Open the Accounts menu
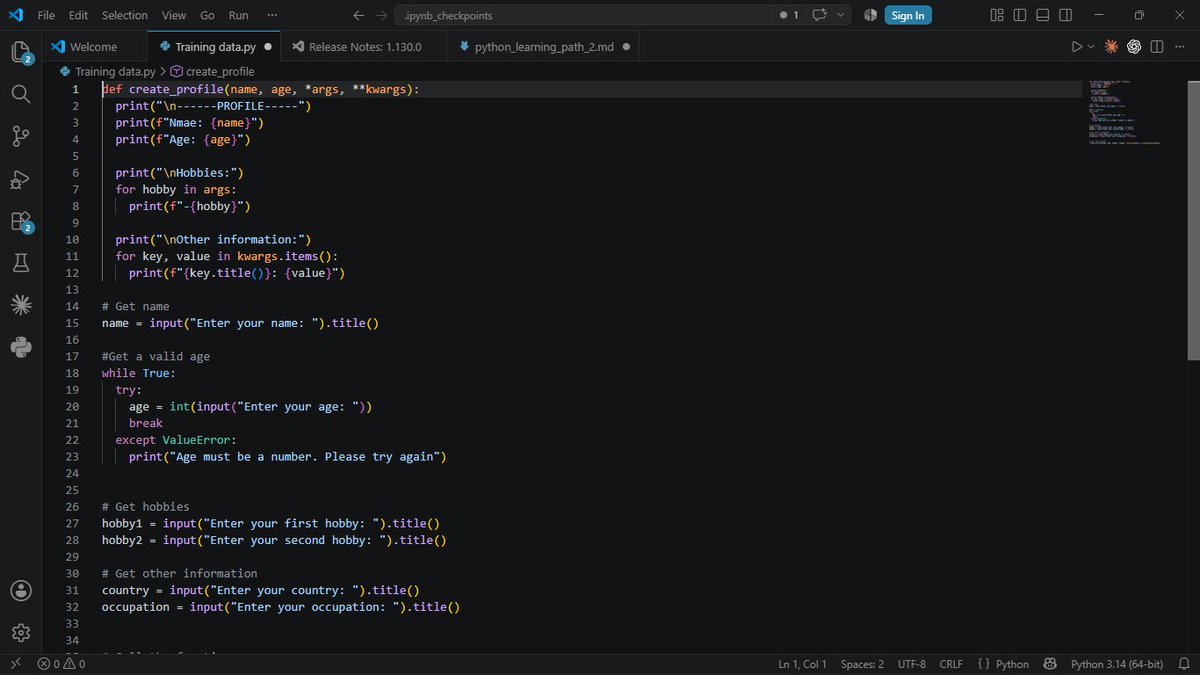Viewport: 1200px width, 675px height. (x=21, y=591)
